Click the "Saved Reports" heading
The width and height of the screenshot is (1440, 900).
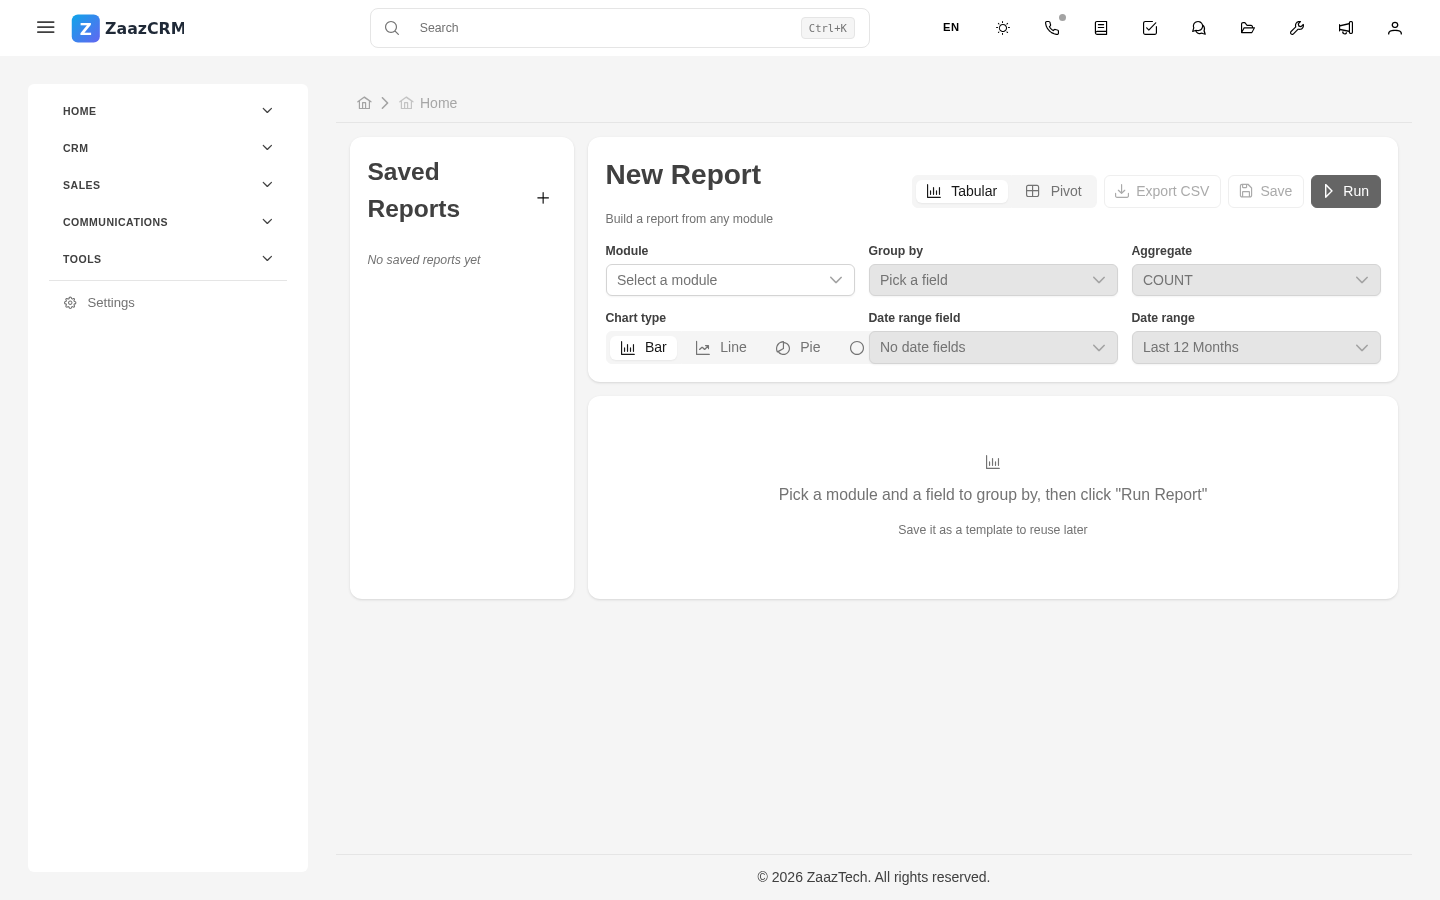click(414, 190)
